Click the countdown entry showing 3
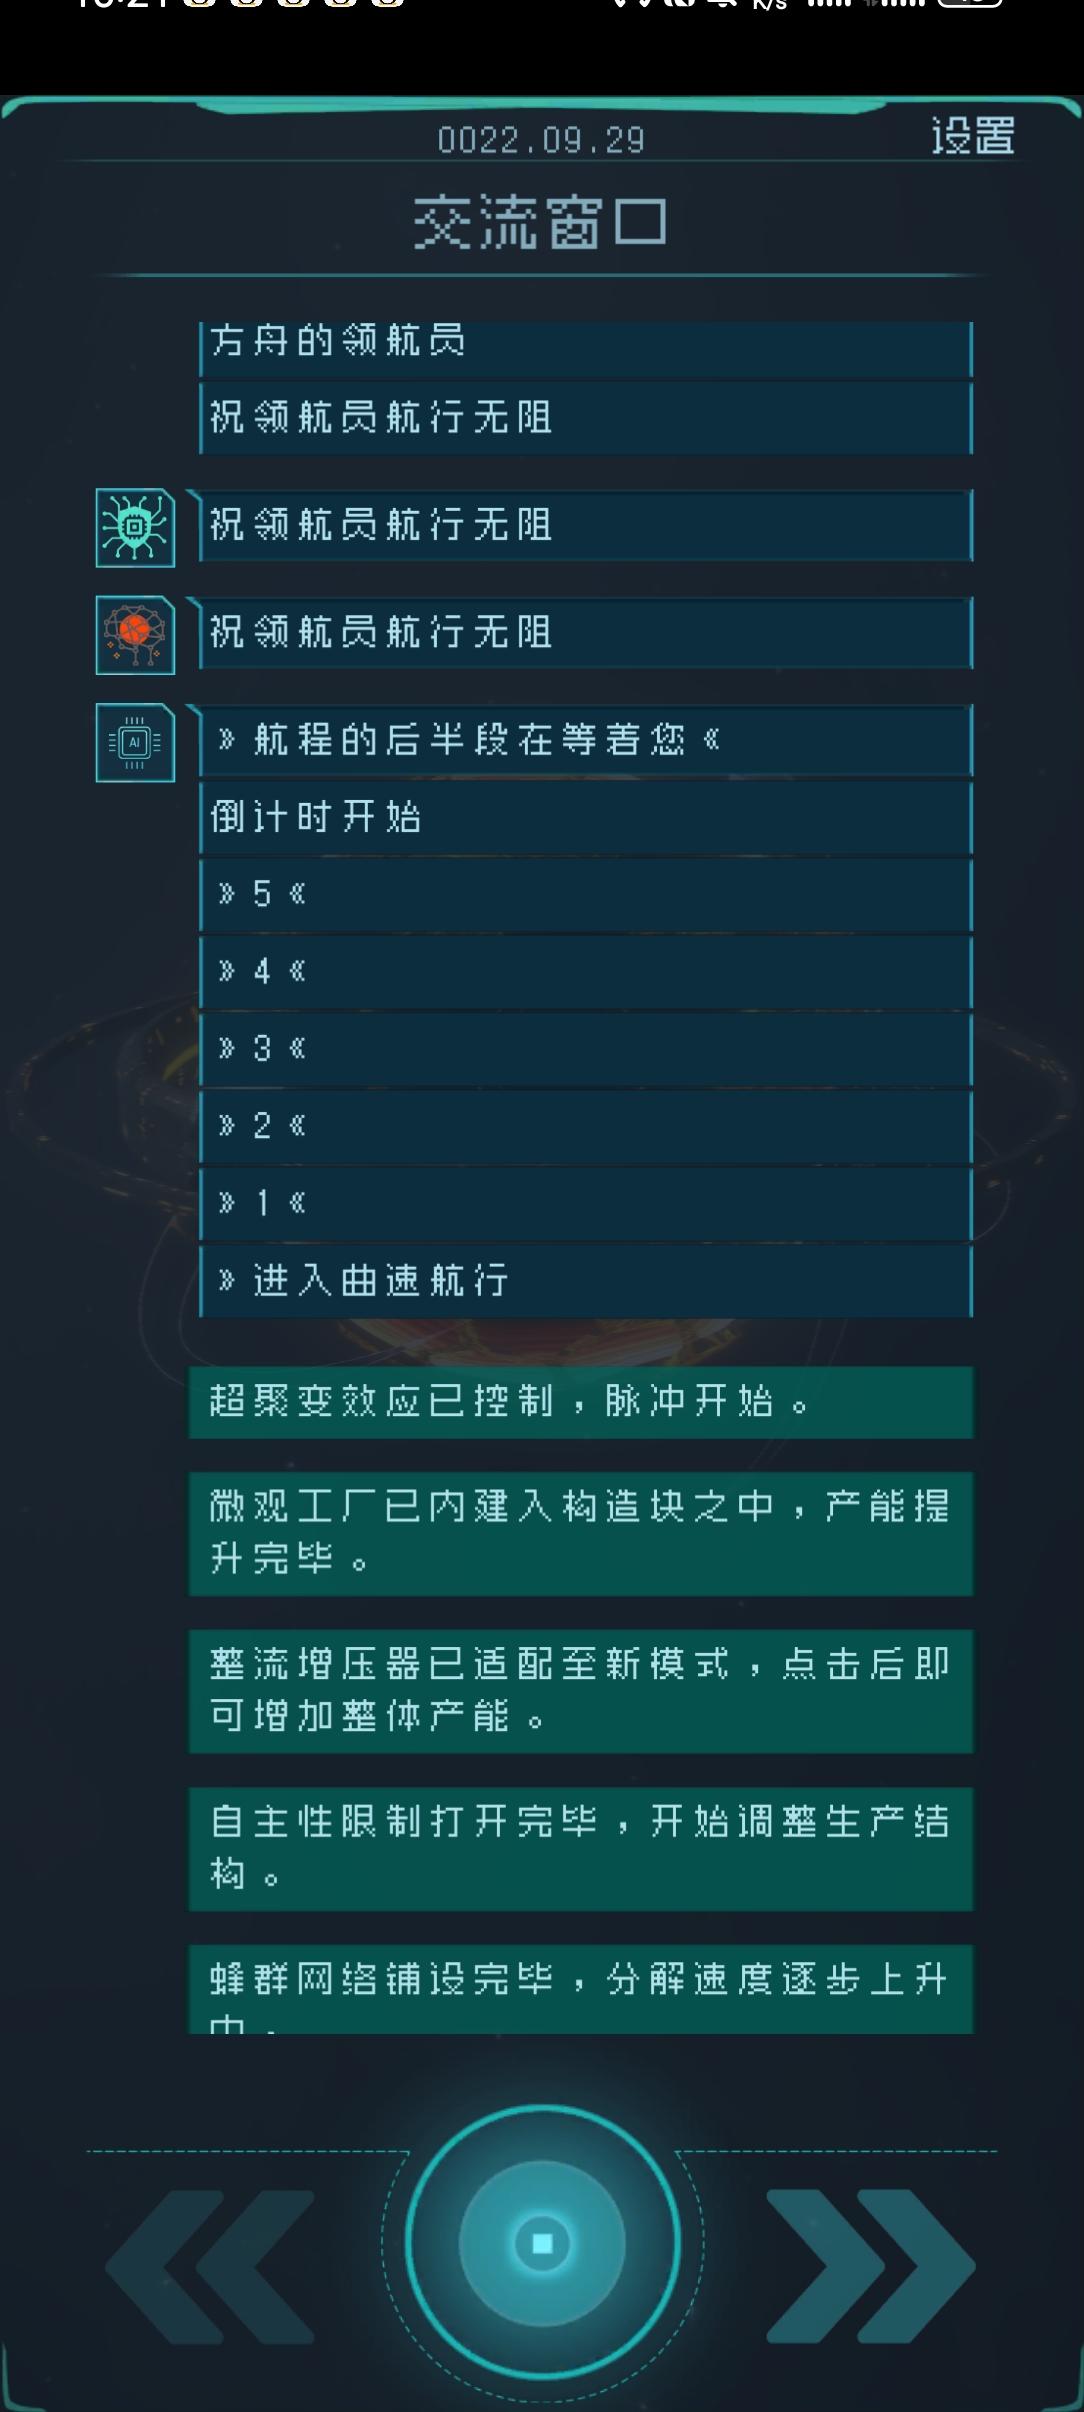The height and width of the screenshot is (2412, 1084). tap(585, 1048)
